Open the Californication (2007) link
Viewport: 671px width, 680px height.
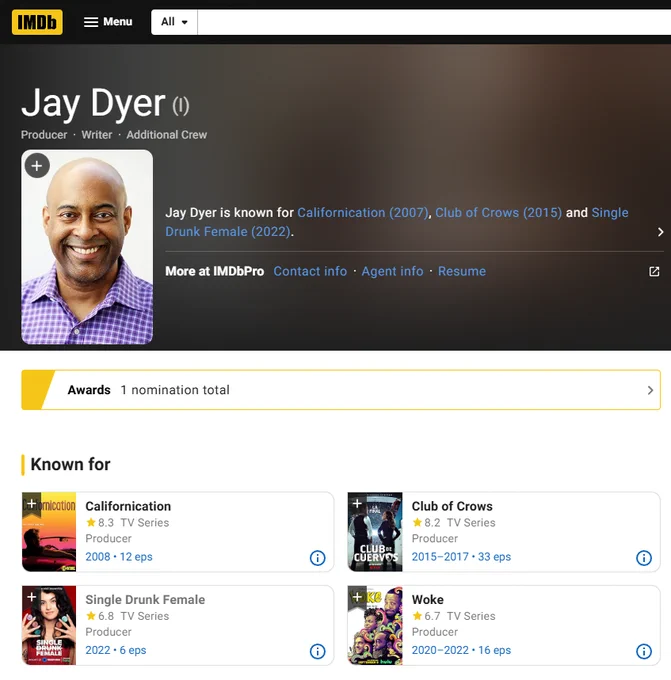point(363,212)
